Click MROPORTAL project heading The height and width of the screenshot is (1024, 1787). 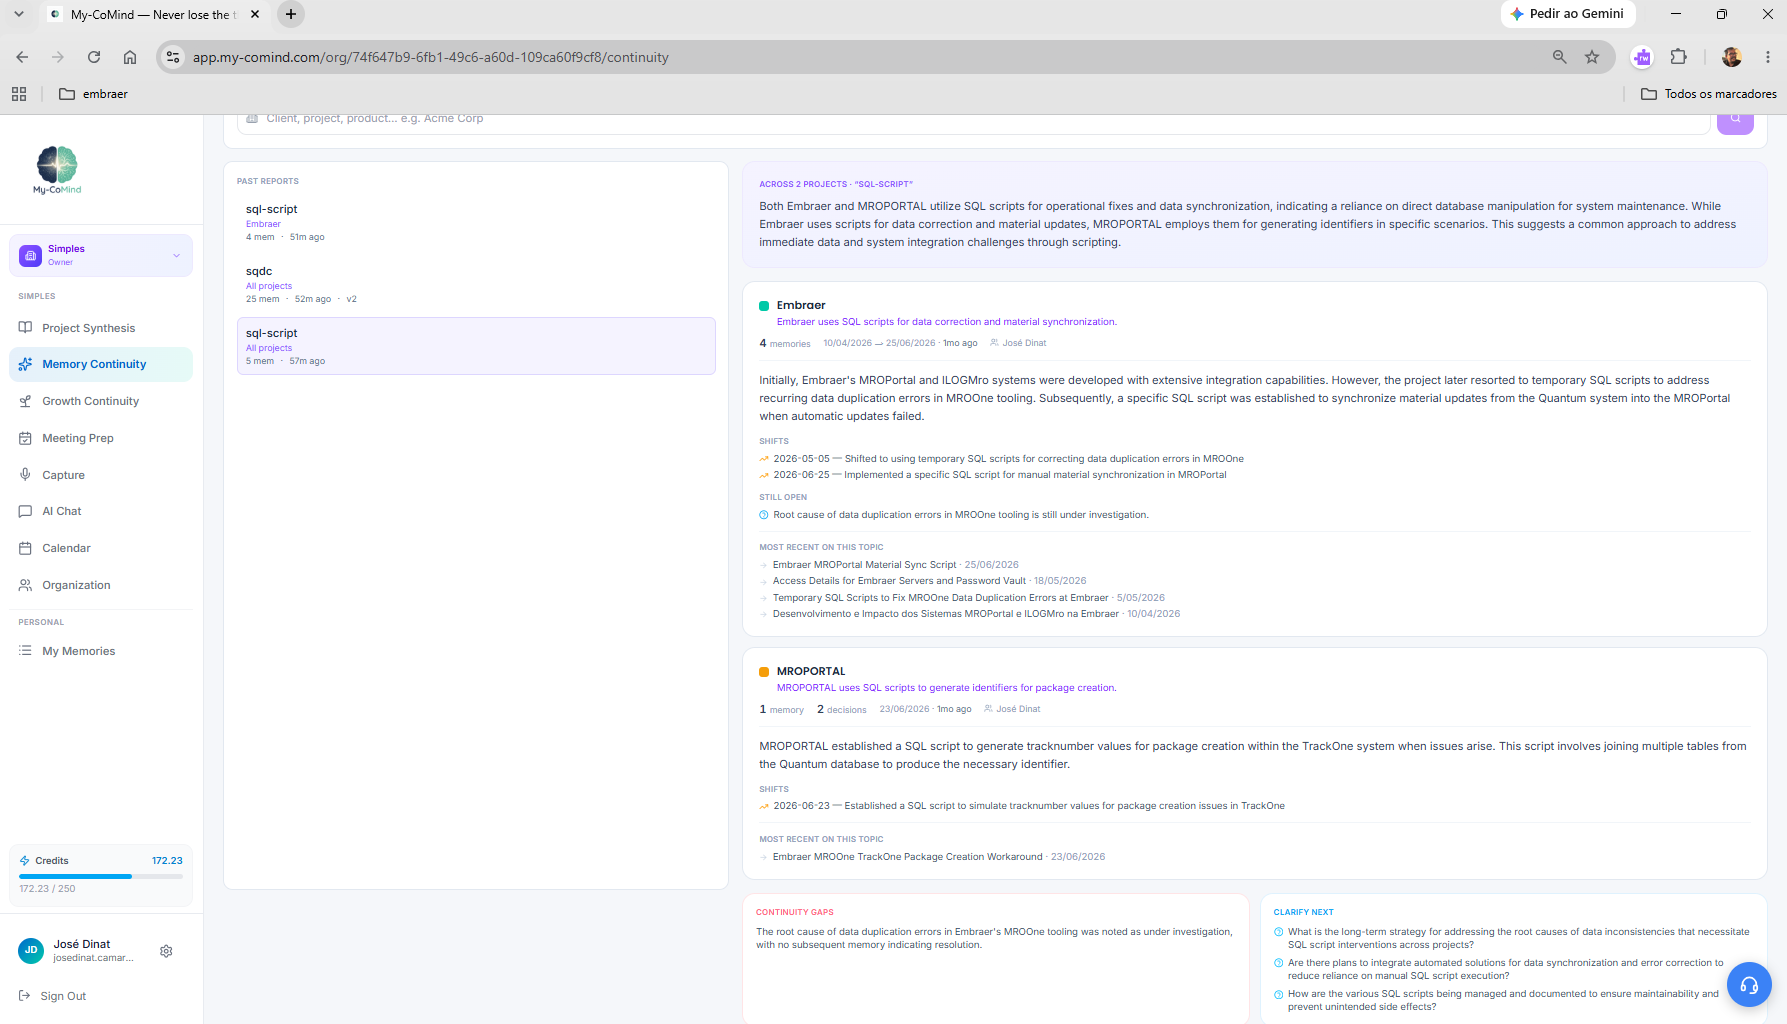coord(811,671)
